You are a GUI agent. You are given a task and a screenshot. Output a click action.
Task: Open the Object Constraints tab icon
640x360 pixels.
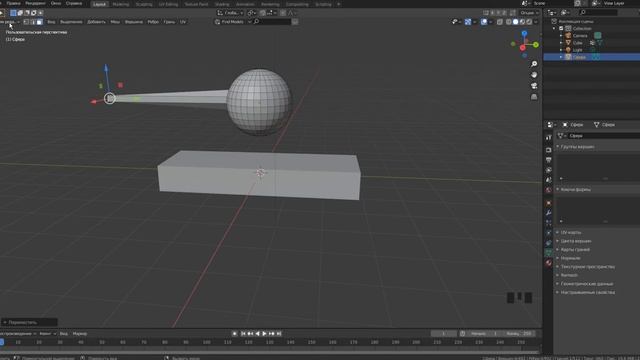coord(549,243)
